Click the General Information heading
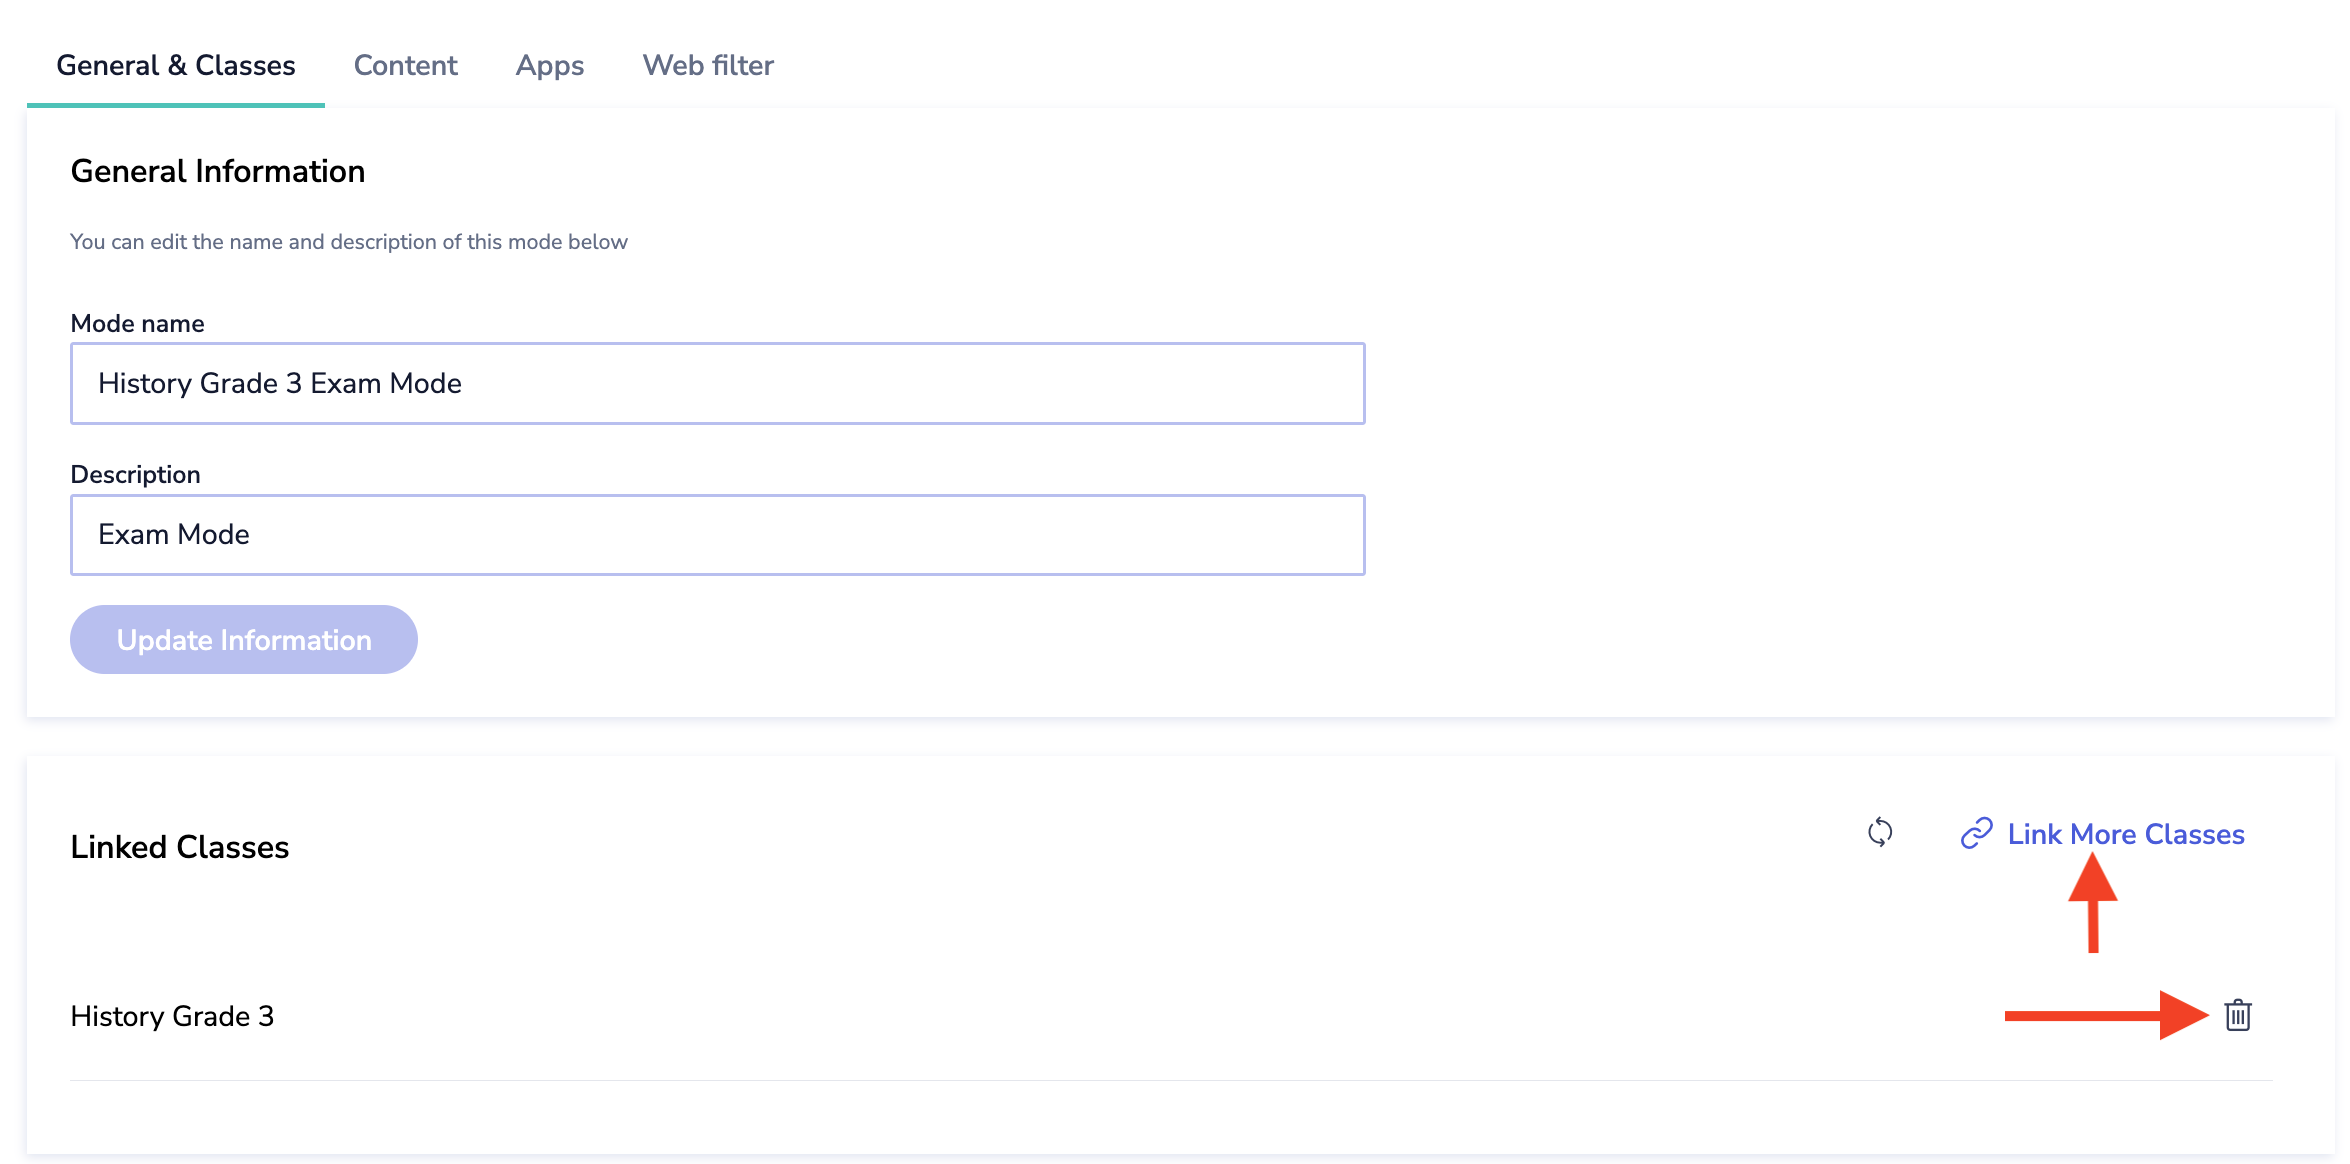This screenshot has height=1164, width=2350. (x=217, y=171)
